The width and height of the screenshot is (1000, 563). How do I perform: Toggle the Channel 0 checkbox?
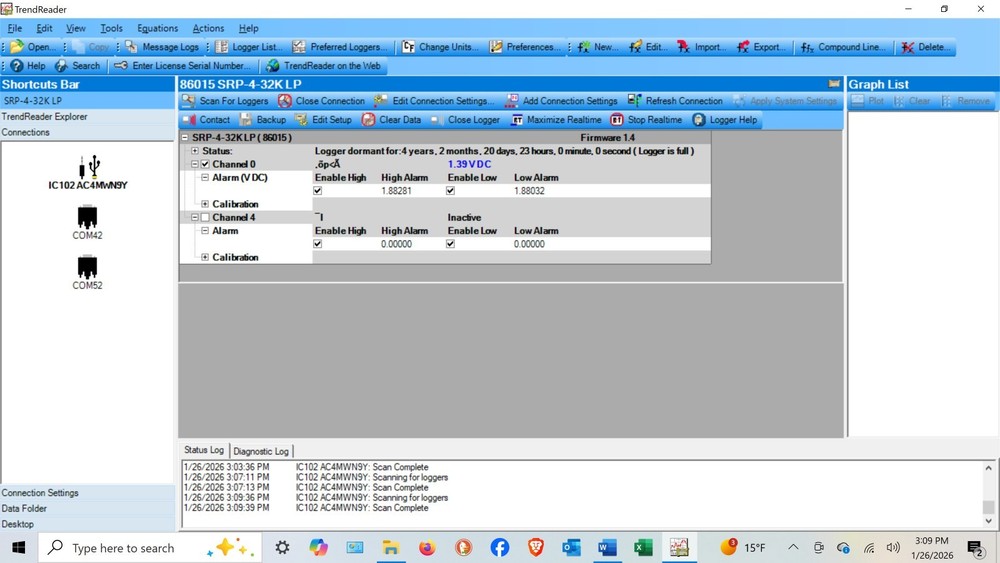(x=206, y=164)
